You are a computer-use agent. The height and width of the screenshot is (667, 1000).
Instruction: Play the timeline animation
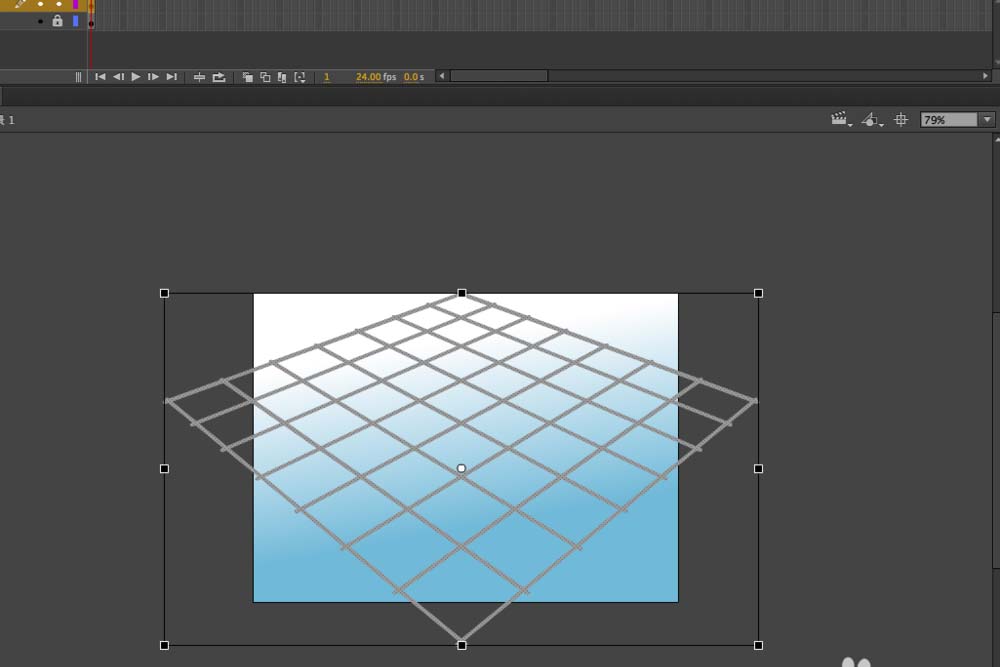click(136, 77)
